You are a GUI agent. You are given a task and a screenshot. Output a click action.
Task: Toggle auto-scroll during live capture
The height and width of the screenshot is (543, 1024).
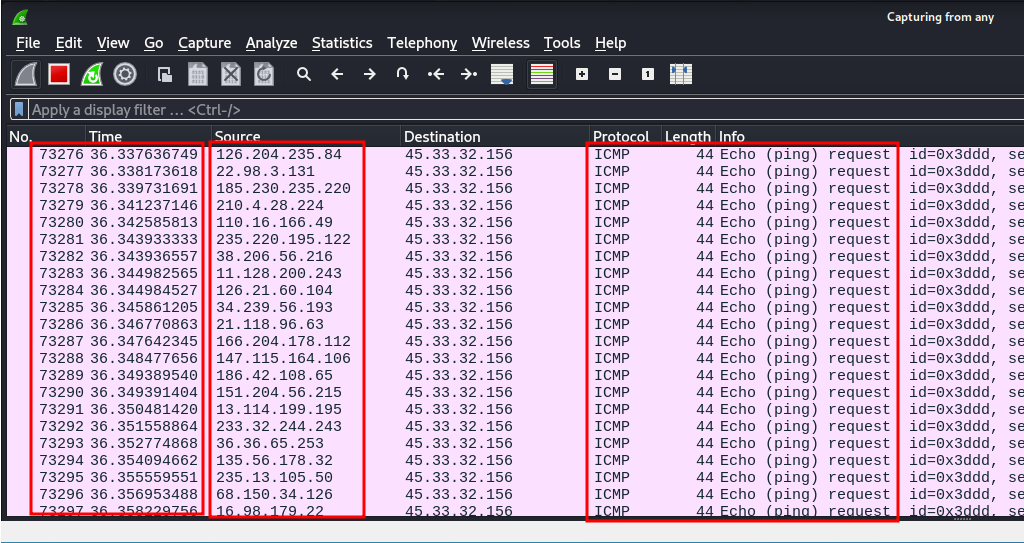502,74
